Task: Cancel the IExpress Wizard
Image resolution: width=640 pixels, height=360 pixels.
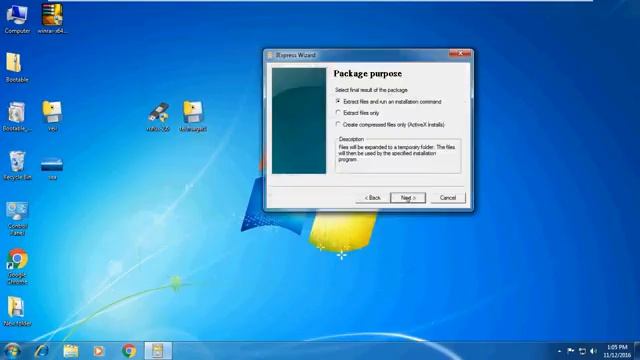Action: click(x=448, y=198)
